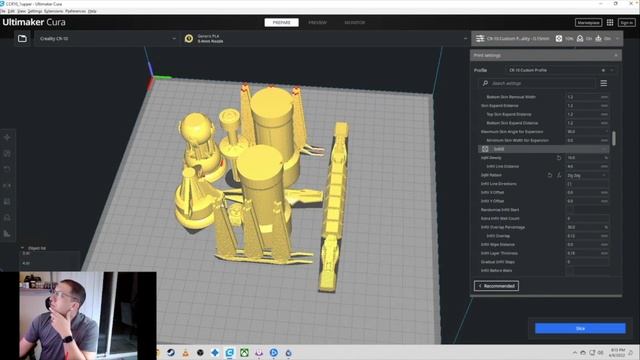Select the Mirror tool in left toolbar
The image size is (640, 360).
[7, 186]
